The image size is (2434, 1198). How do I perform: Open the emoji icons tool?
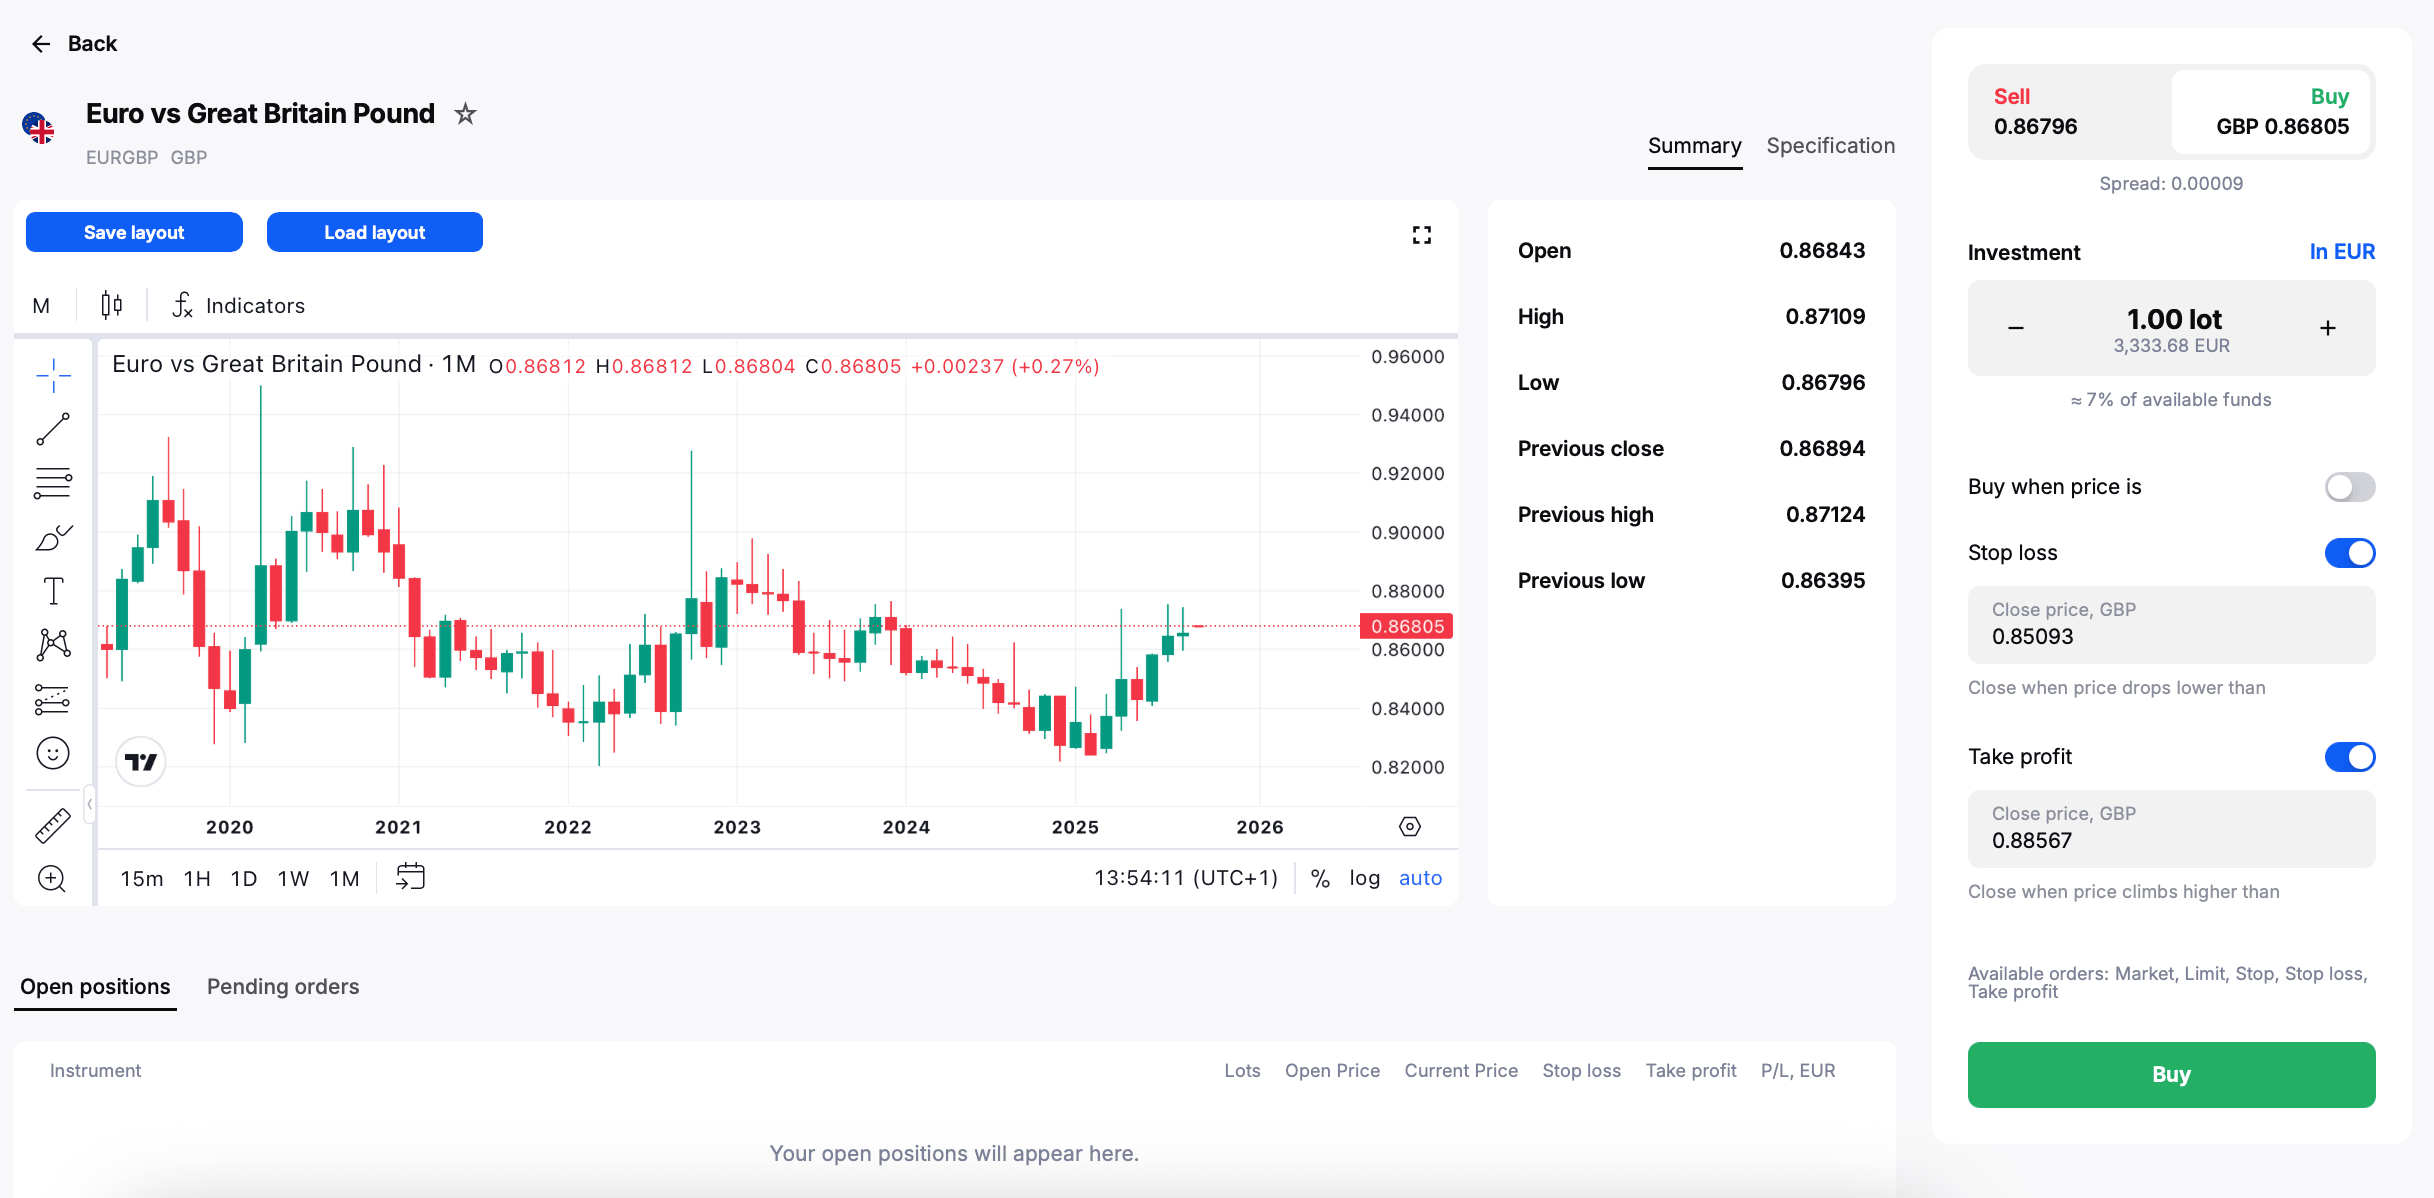(x=53, y=753)
